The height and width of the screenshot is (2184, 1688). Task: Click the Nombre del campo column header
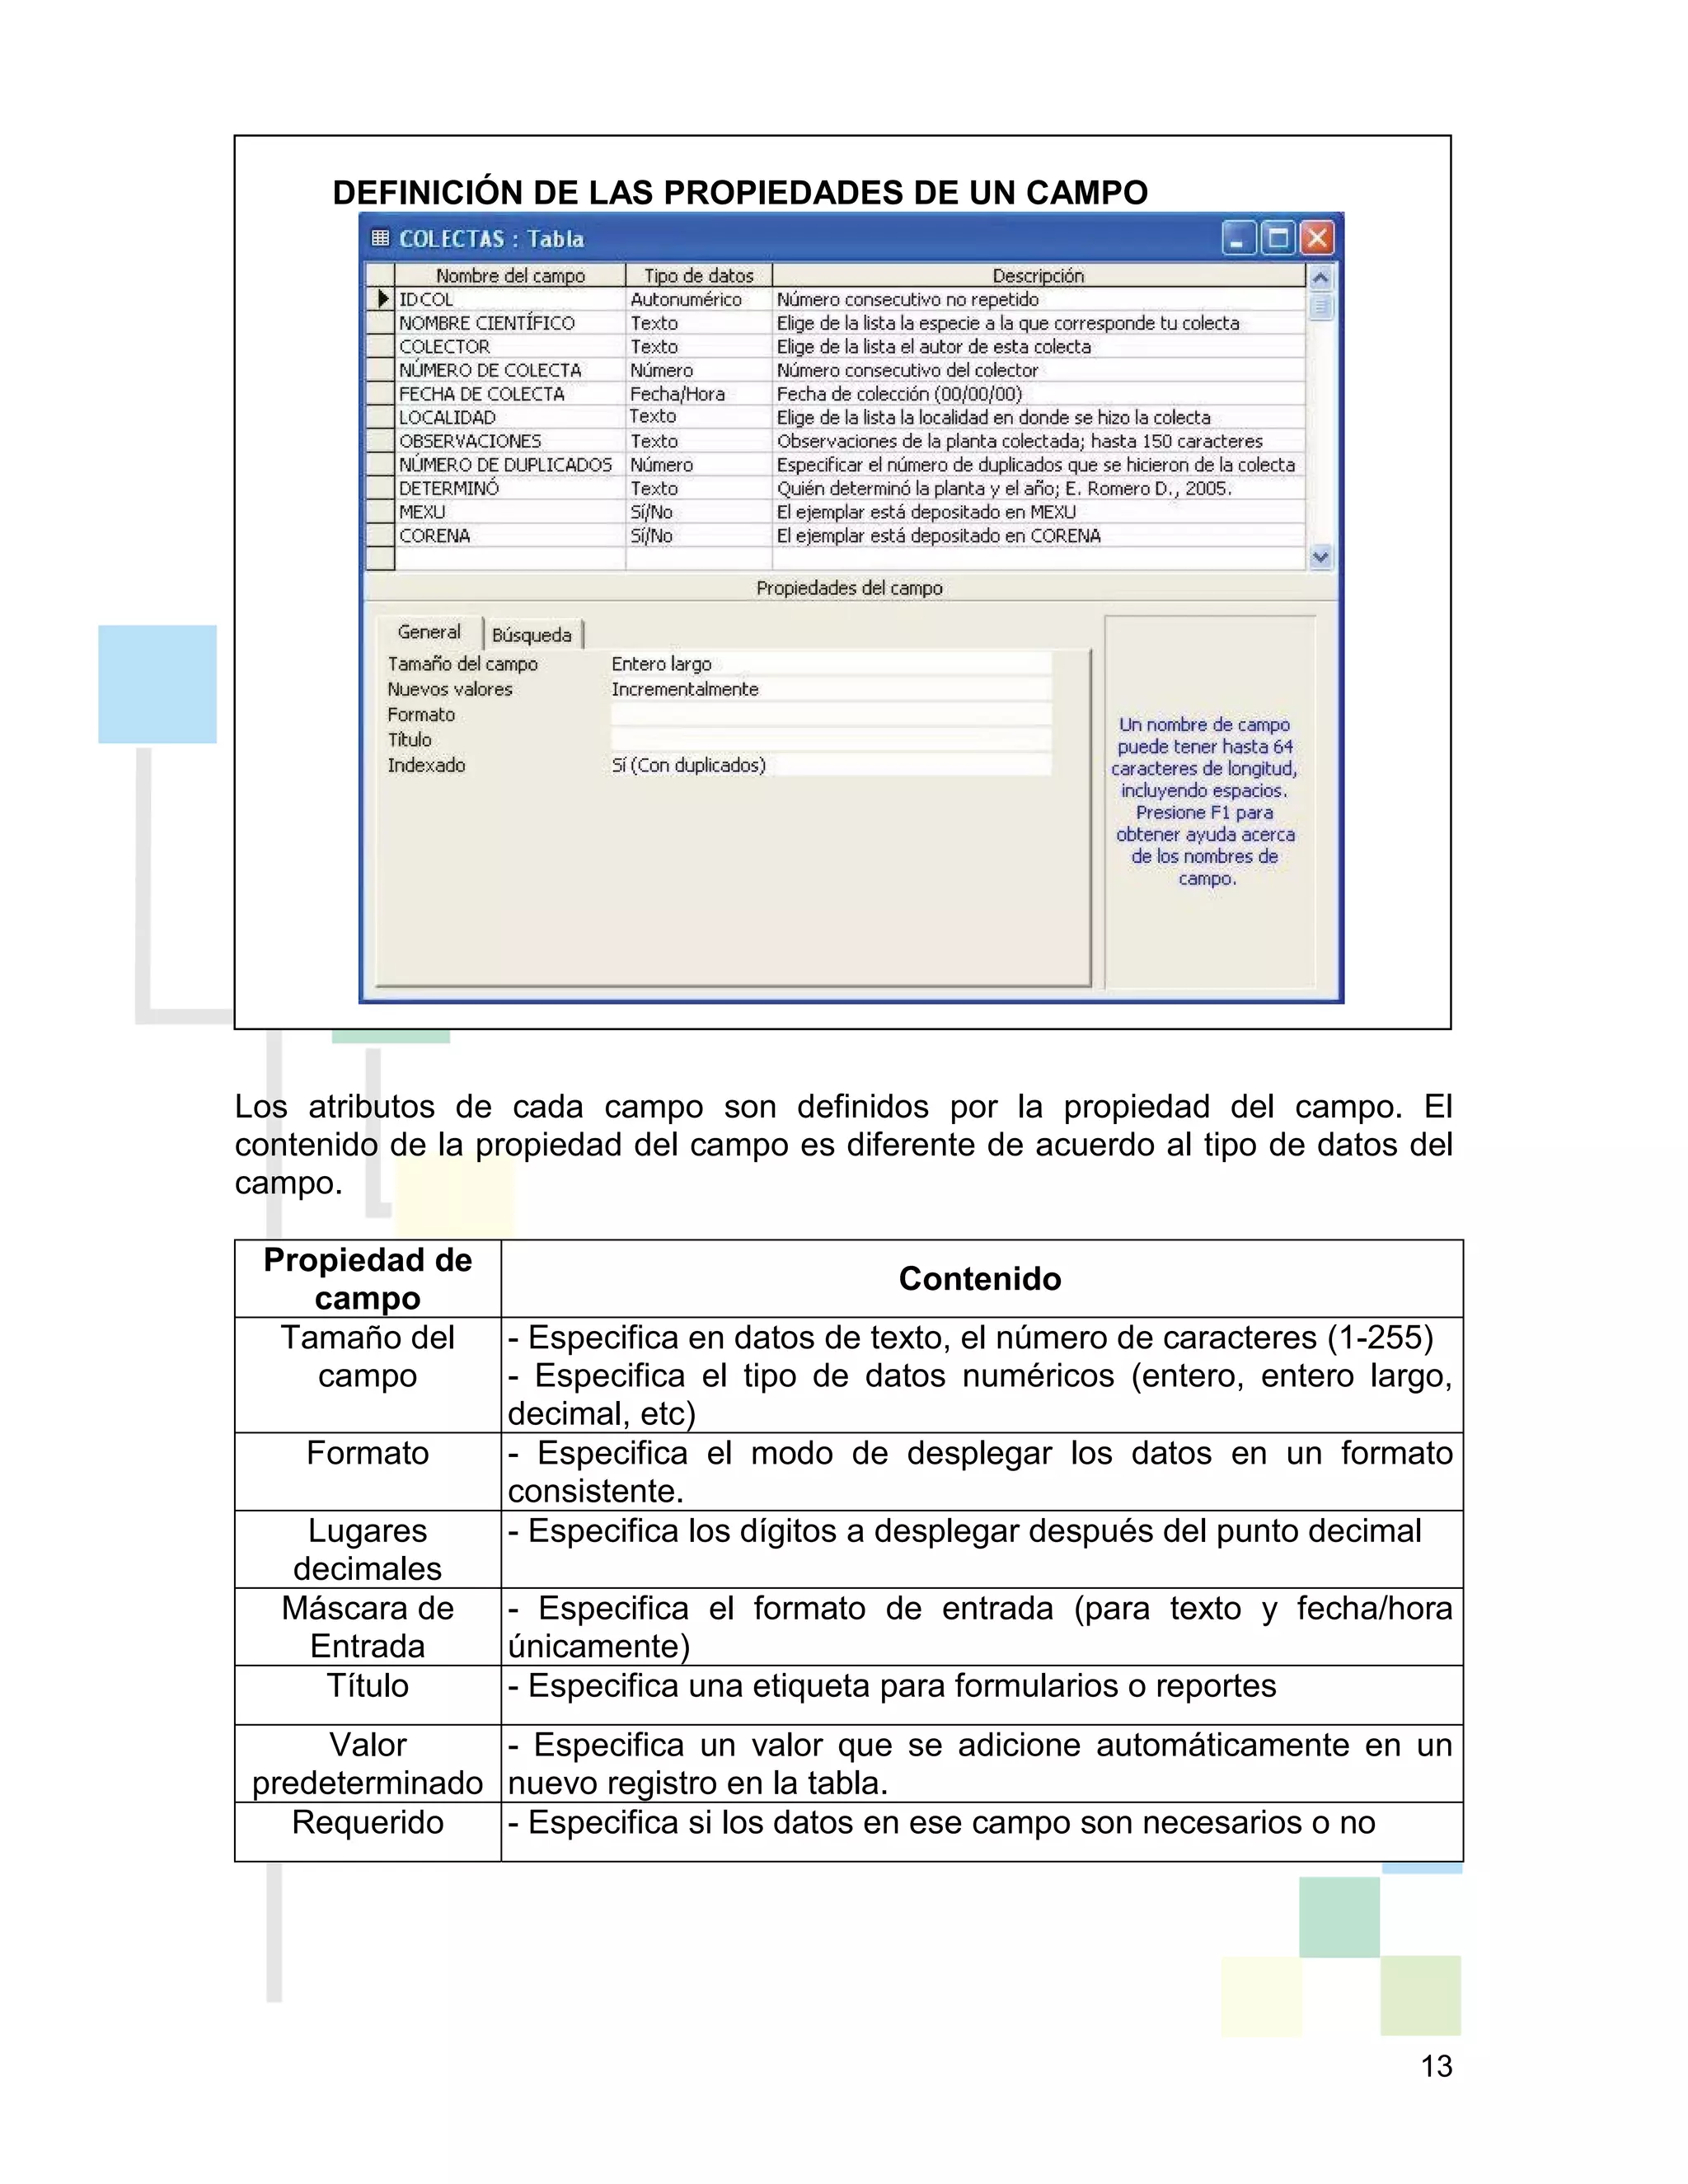(510, 275)
